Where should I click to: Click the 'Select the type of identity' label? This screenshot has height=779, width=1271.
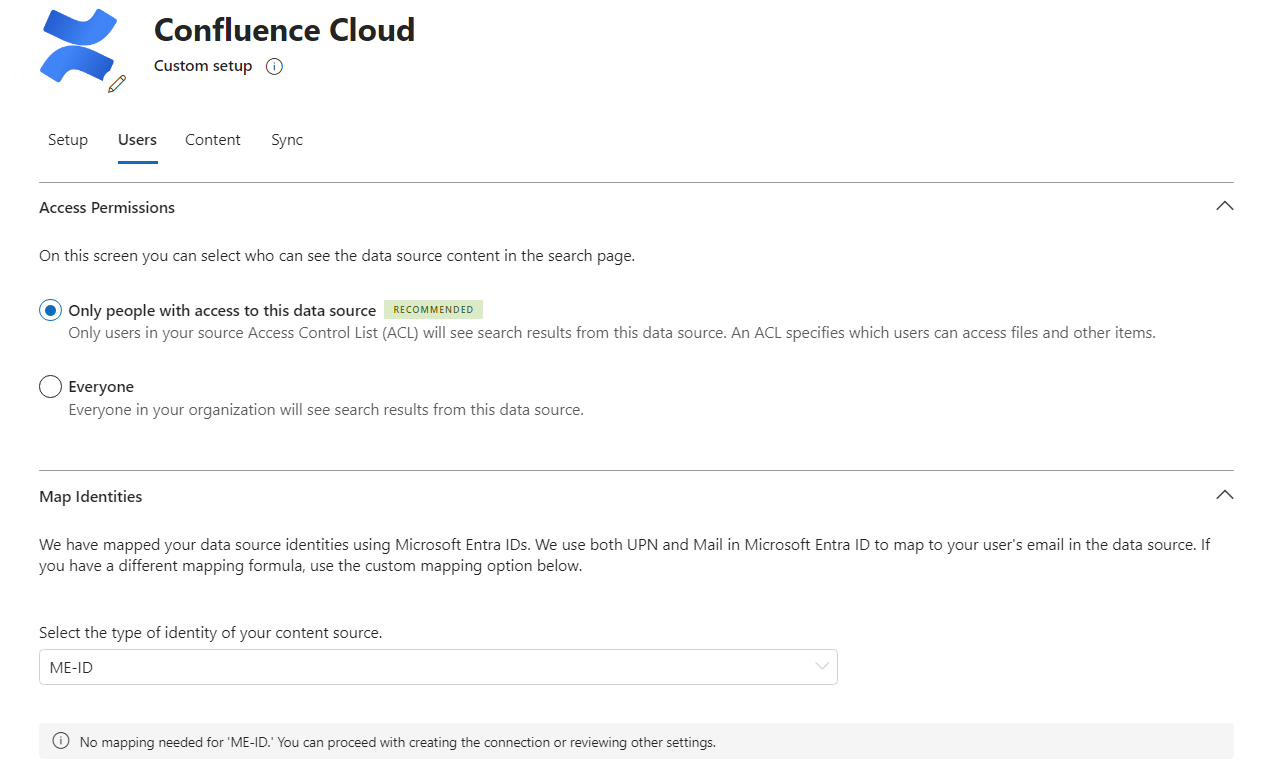[210, 633]
